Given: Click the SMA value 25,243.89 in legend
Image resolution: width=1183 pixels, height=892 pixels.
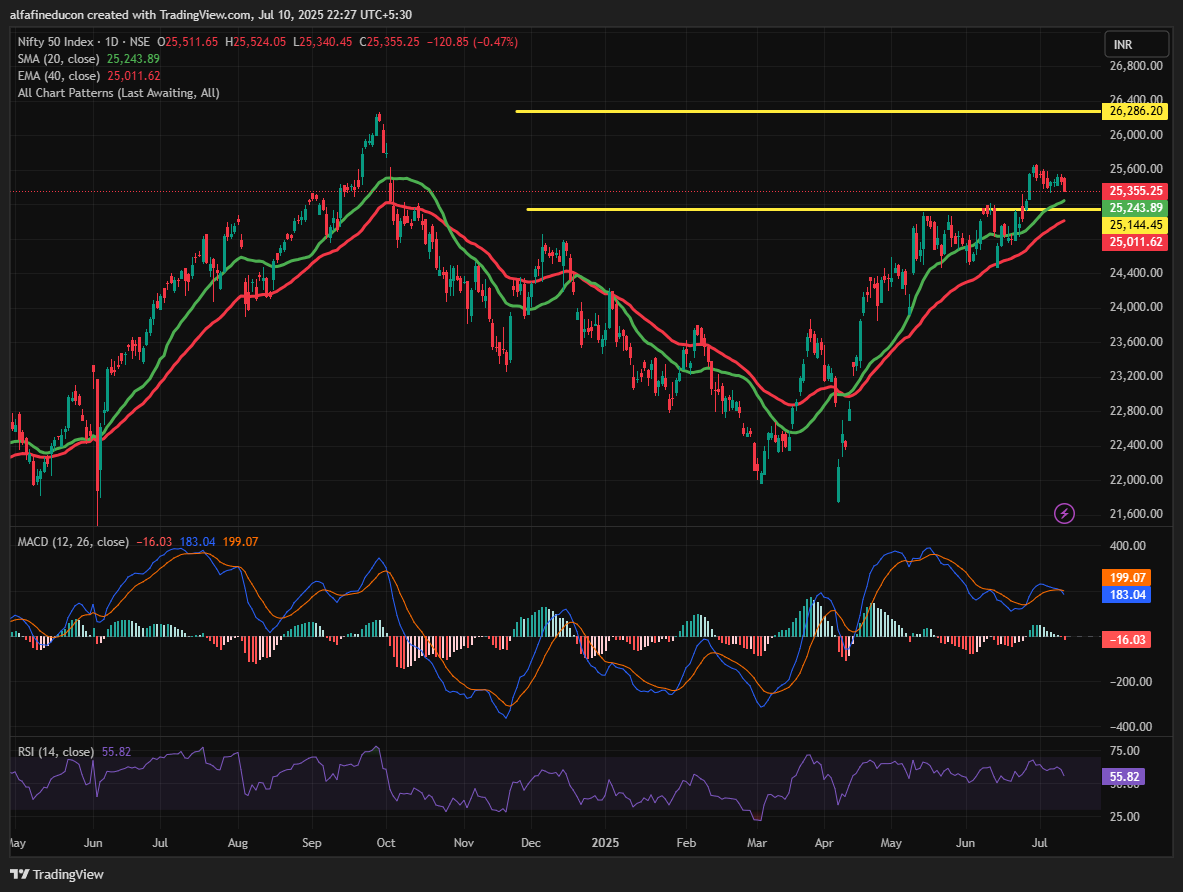Looking at the screenshot, I should point(134,59).
